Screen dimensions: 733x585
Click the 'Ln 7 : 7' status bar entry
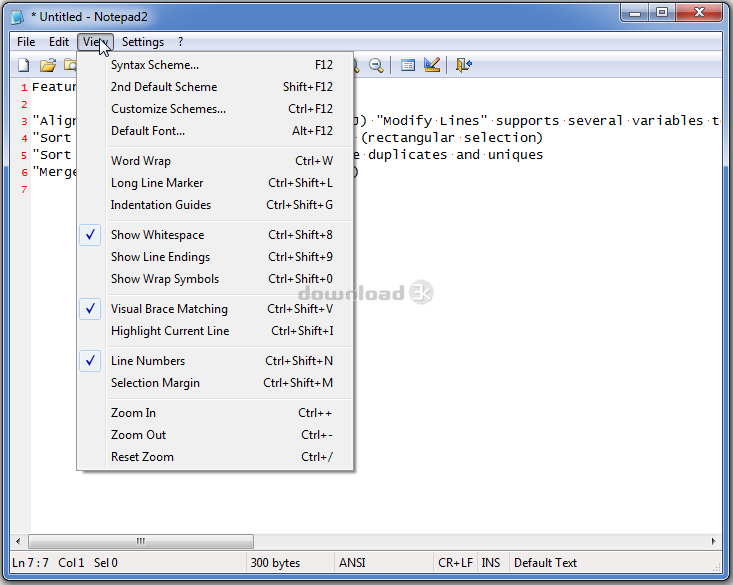coord(30,563)
